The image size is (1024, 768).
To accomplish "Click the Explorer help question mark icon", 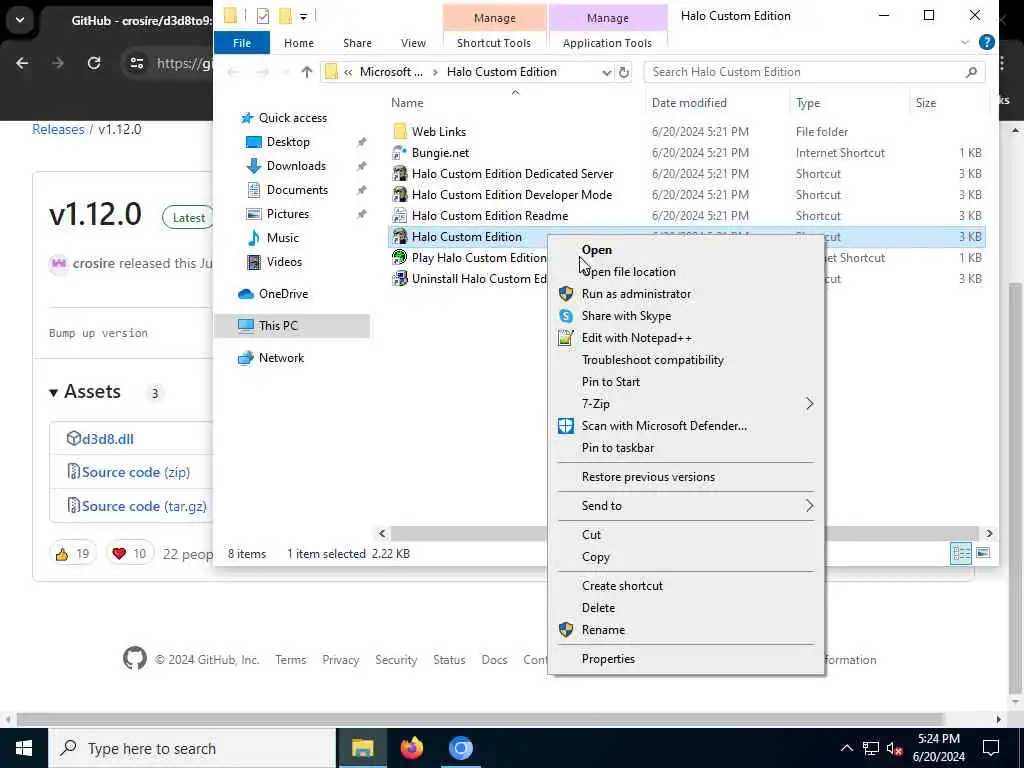I will coord(986,42).
